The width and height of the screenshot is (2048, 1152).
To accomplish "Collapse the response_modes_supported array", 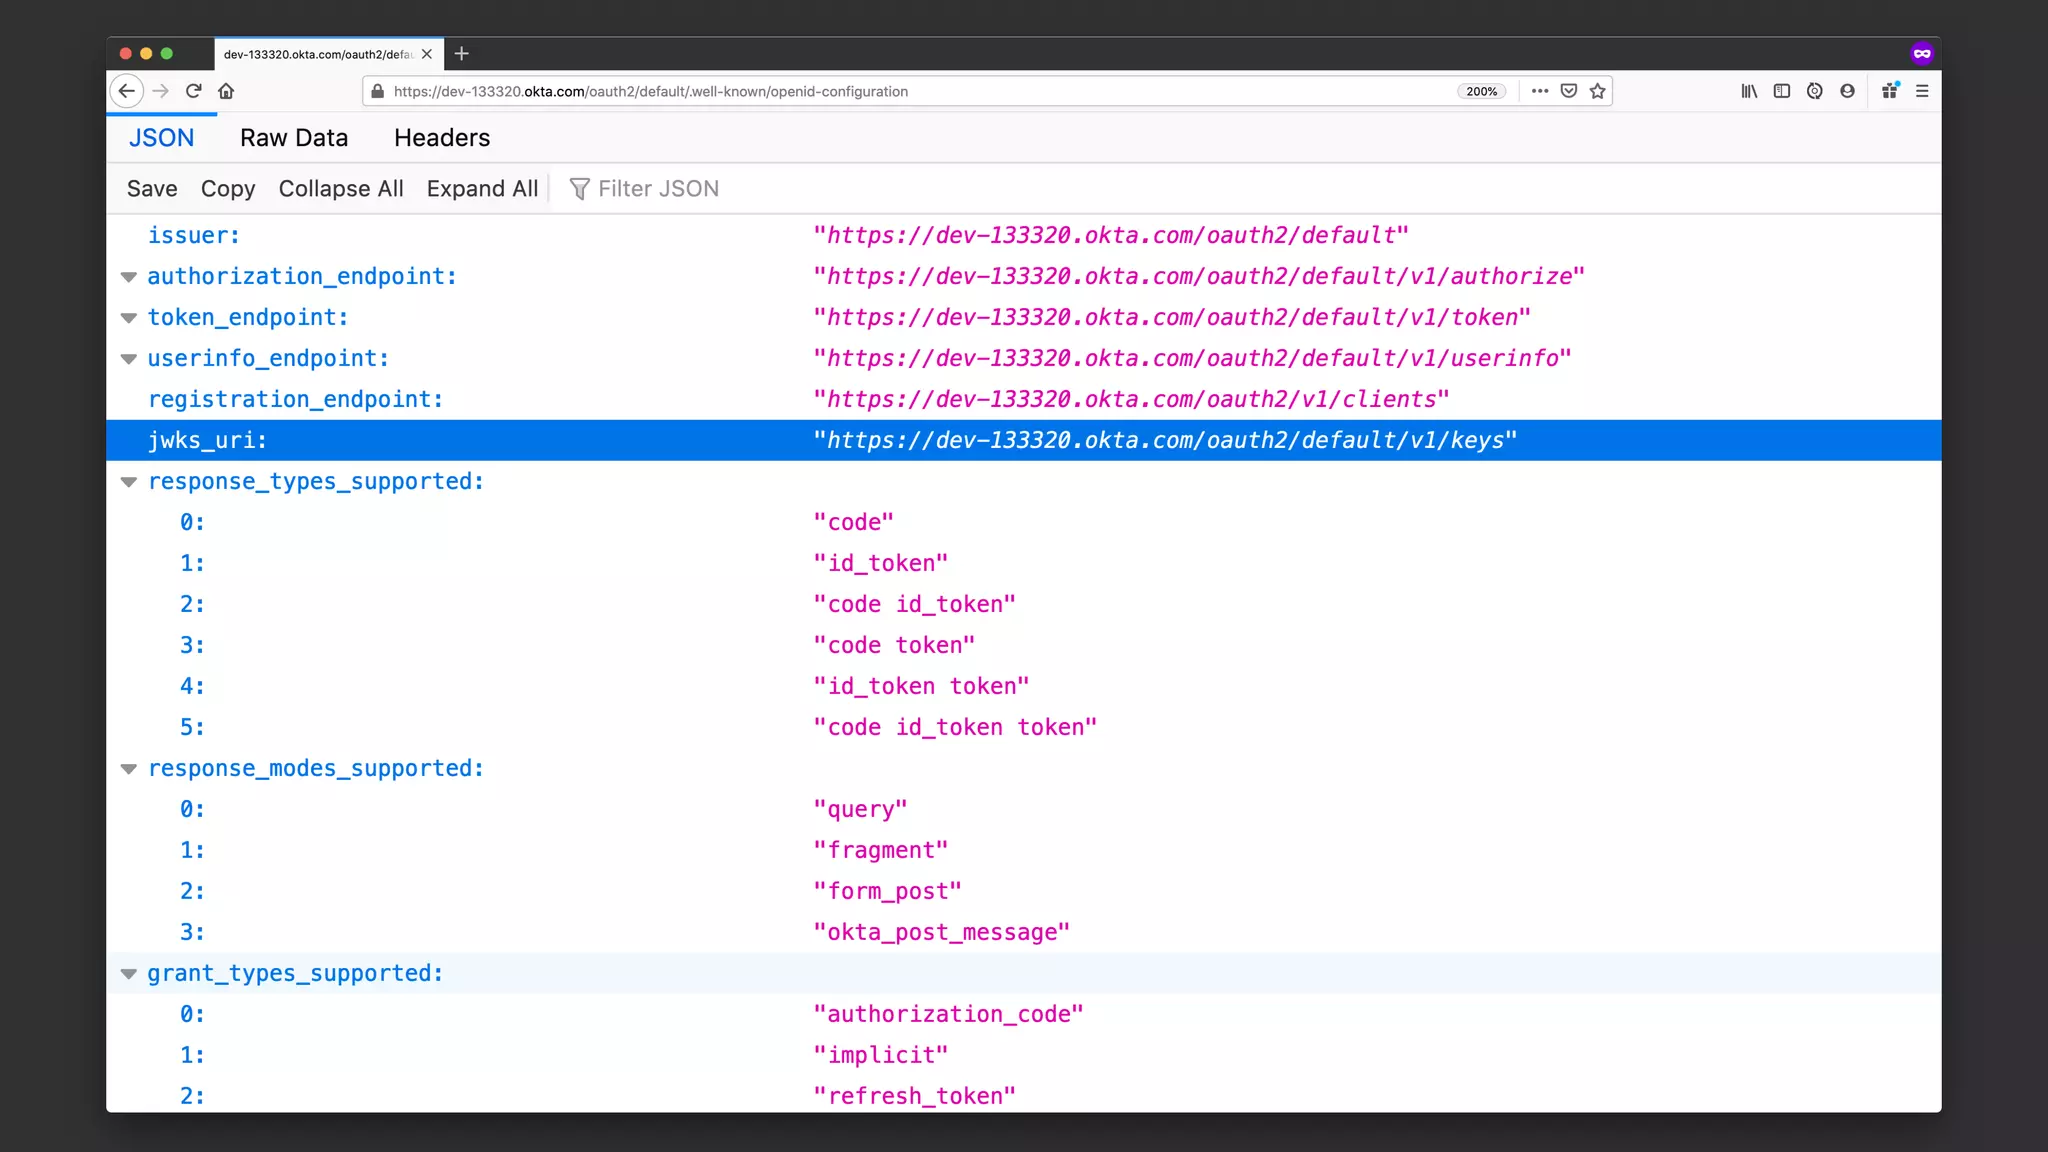I will (129, 769).
